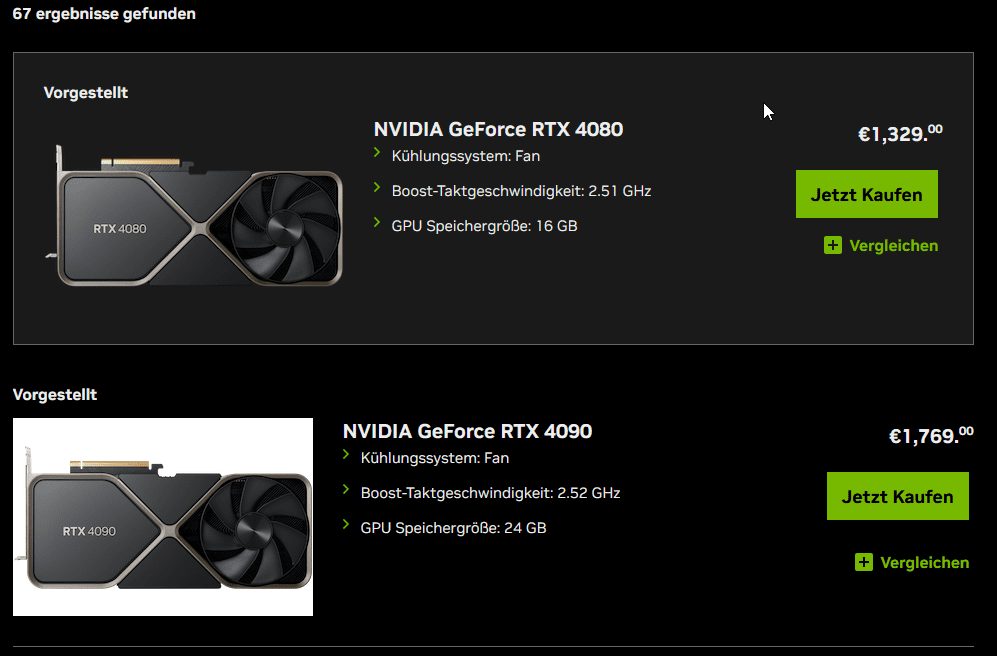Click the "67 ergebnisse gefunden" results text

click(x=104, y=14)
